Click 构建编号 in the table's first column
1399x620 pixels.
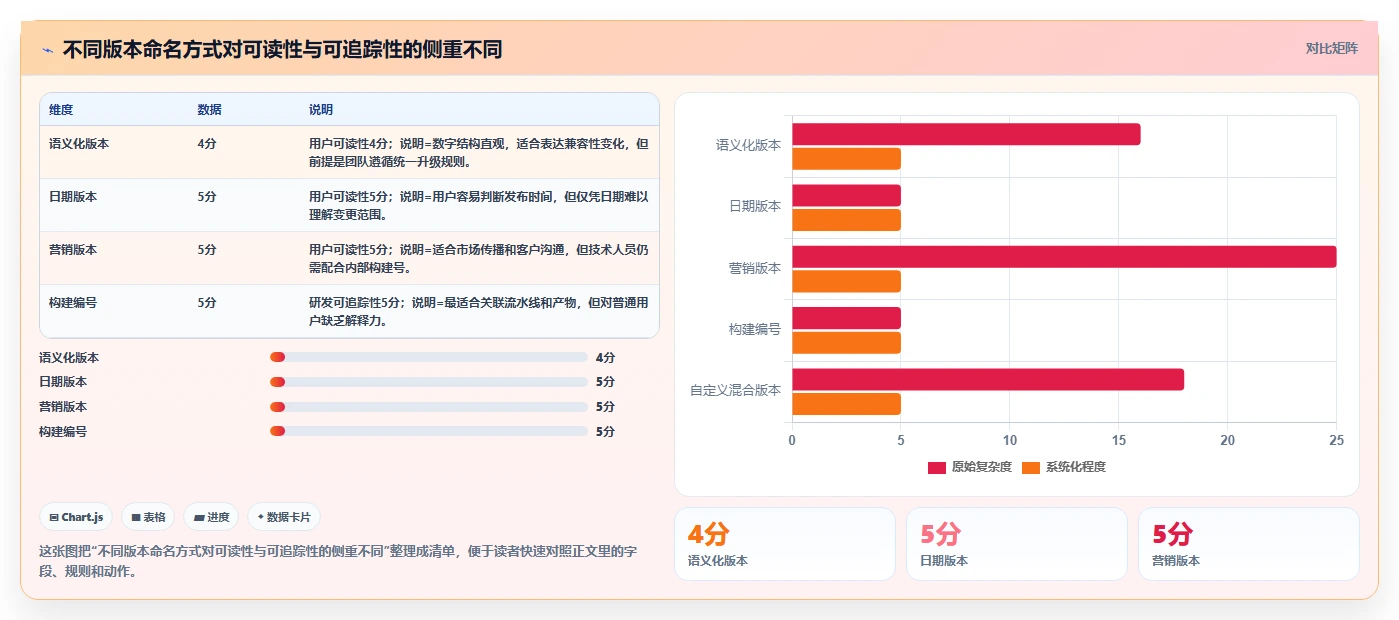[x=73, y=302]
